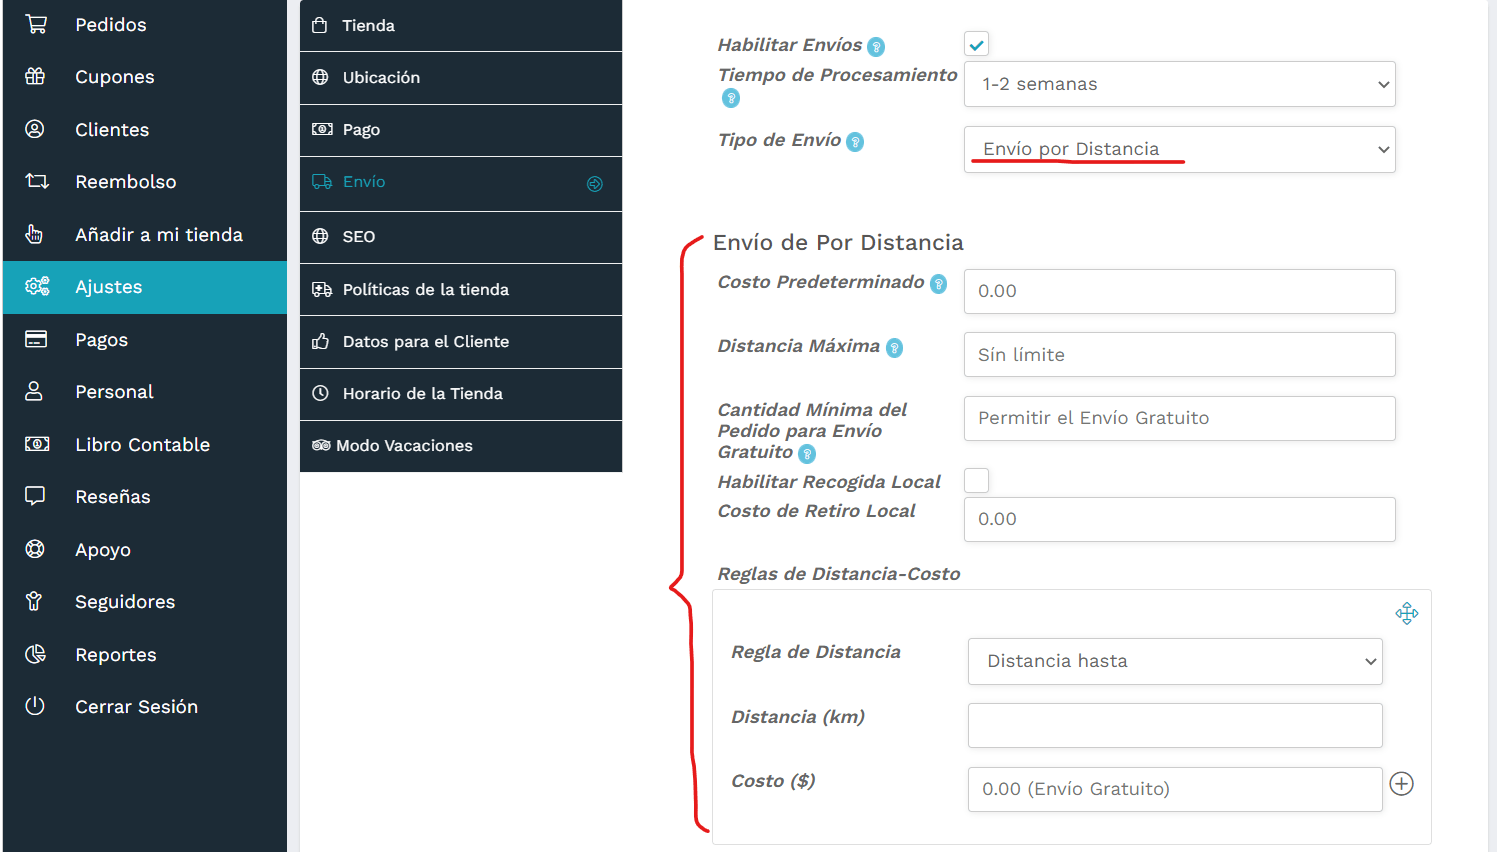Click the help icon beside Tipo de Envío
The image size is (1497, 852).
coord(855,142)
